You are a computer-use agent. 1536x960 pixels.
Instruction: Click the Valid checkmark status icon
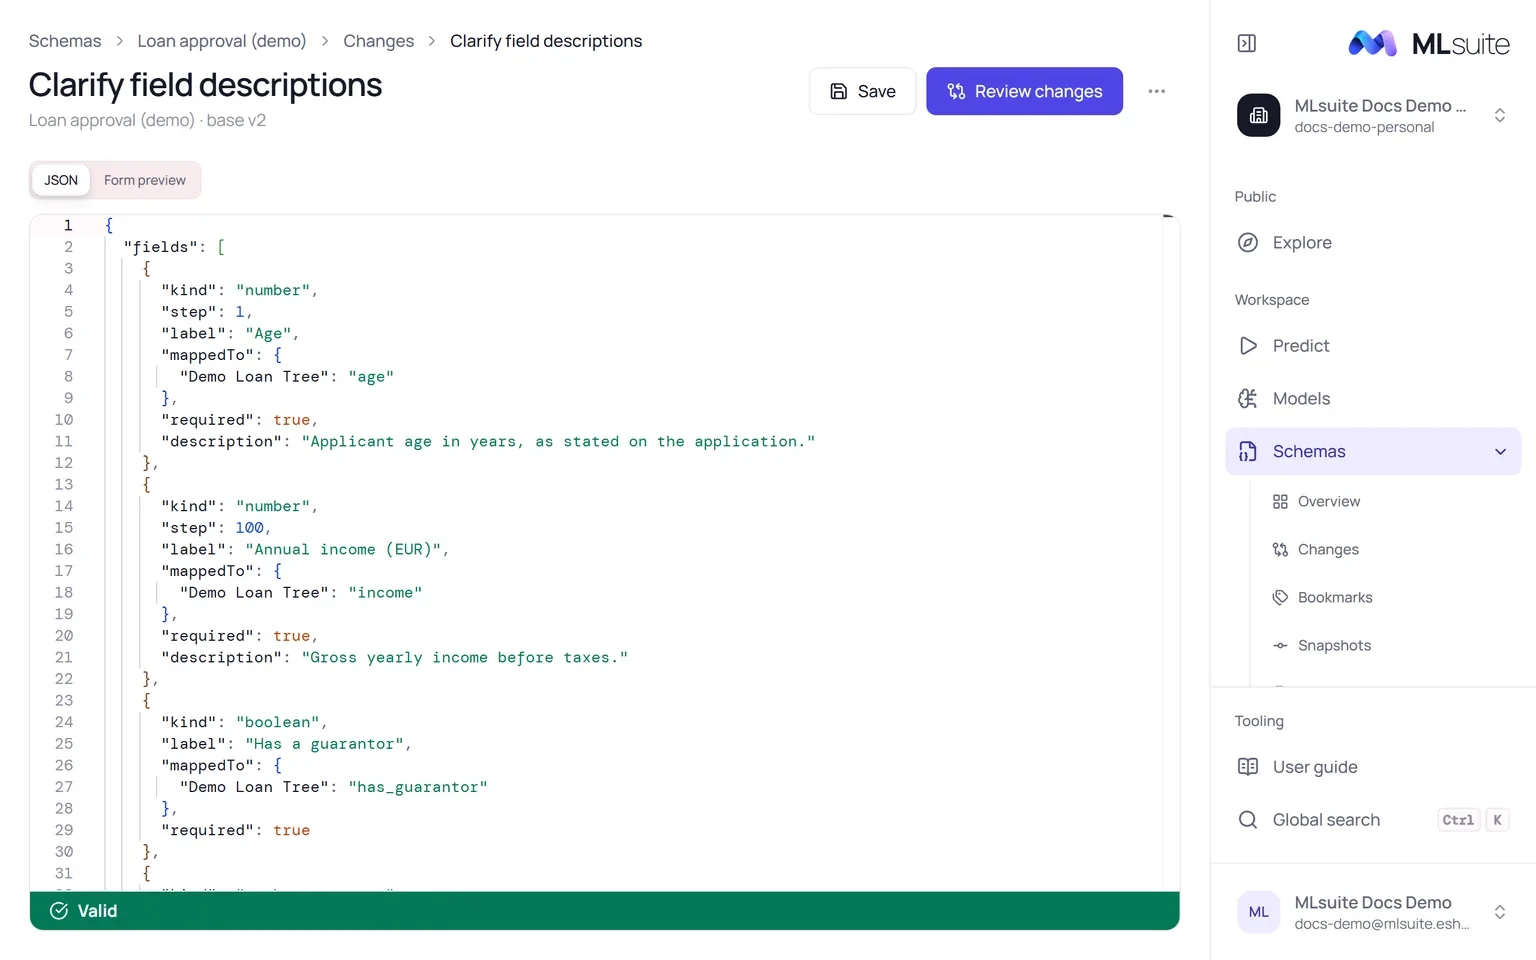point(59,910)
